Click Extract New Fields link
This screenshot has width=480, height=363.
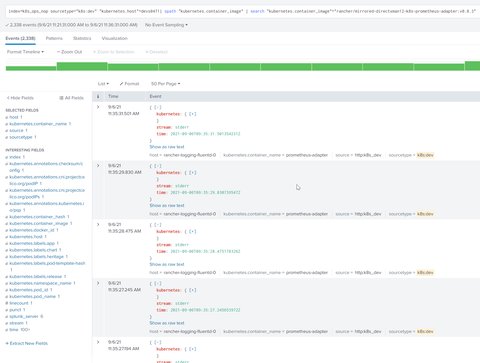pyautogui.click(x=27, y=343)
